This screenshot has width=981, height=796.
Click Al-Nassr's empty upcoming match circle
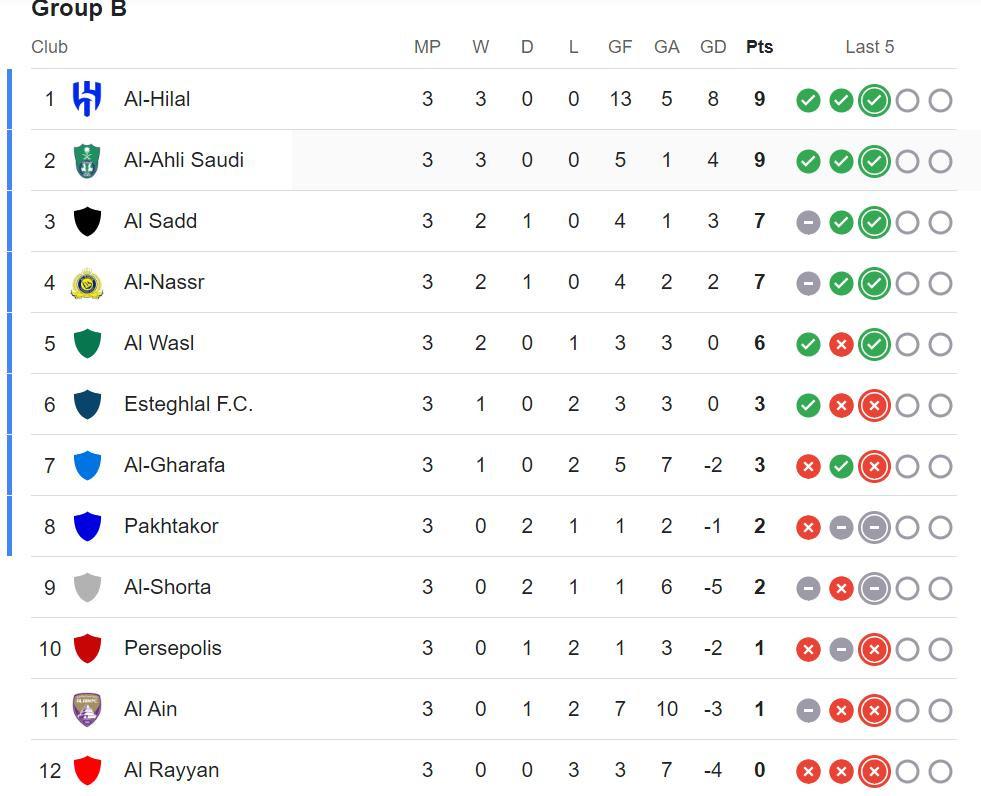(x=907, y=283)
